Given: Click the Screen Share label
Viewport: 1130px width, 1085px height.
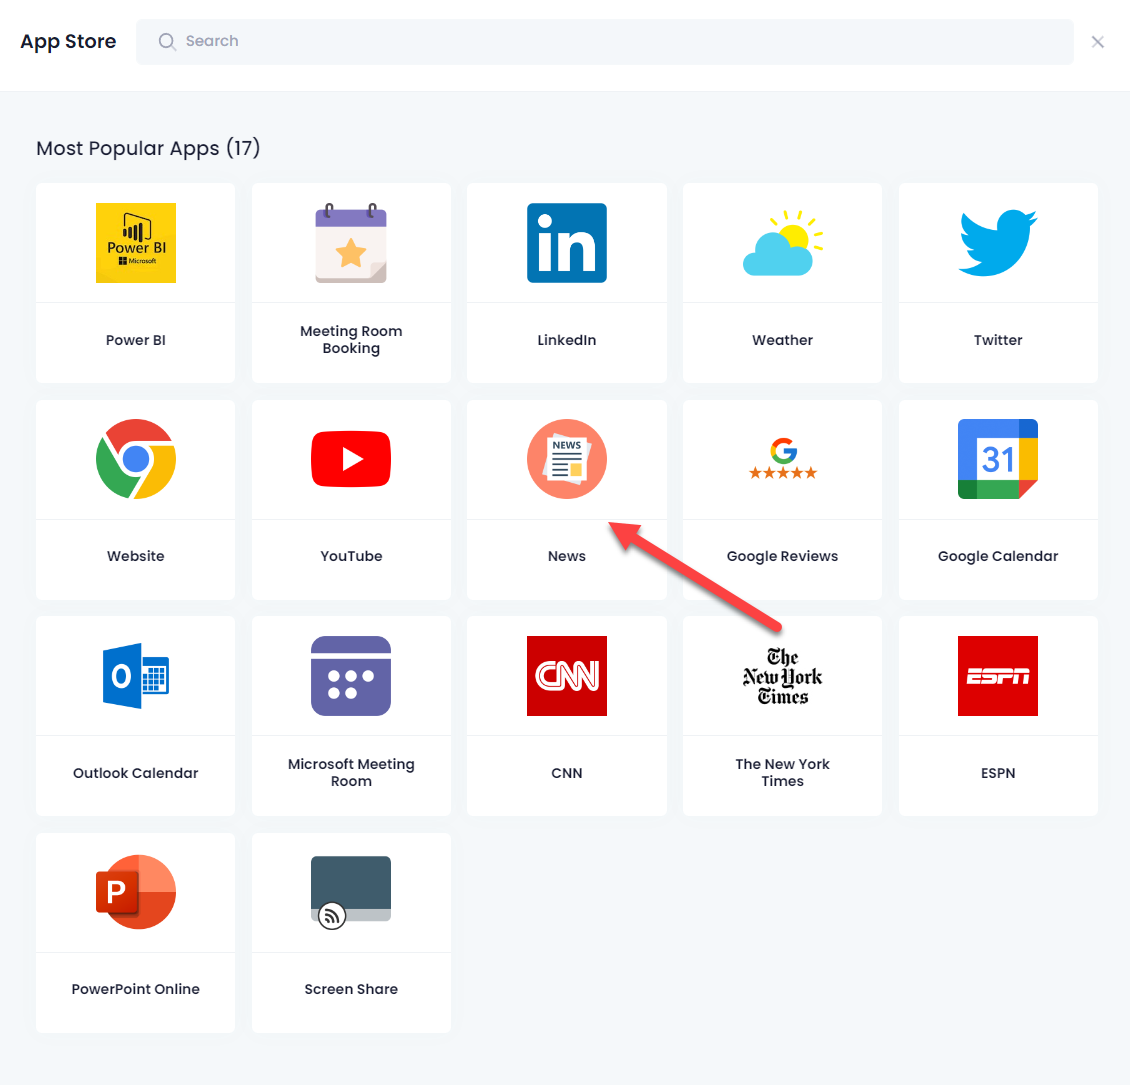Looking at the screenshot, I should click(351, 989).
